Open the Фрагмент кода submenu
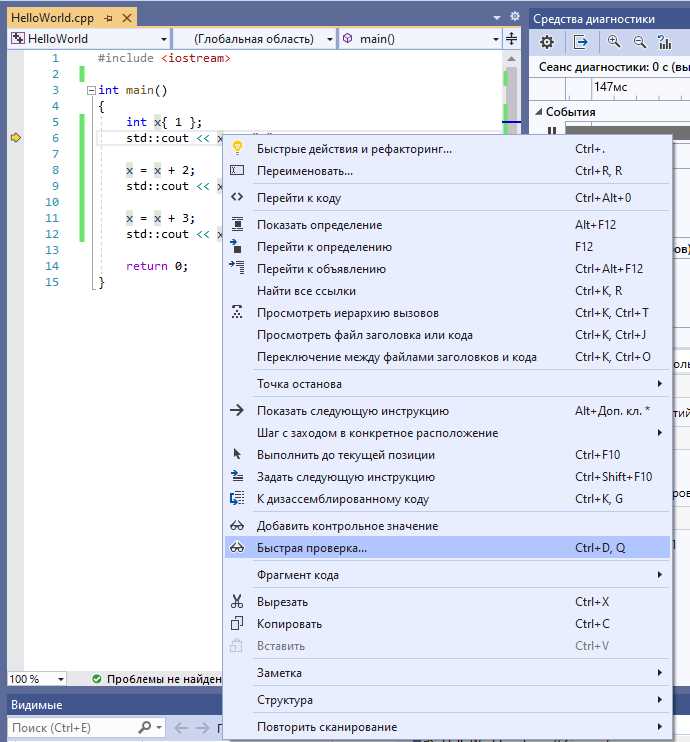This screenshot has width=690, height=742. tap(447, 575)
